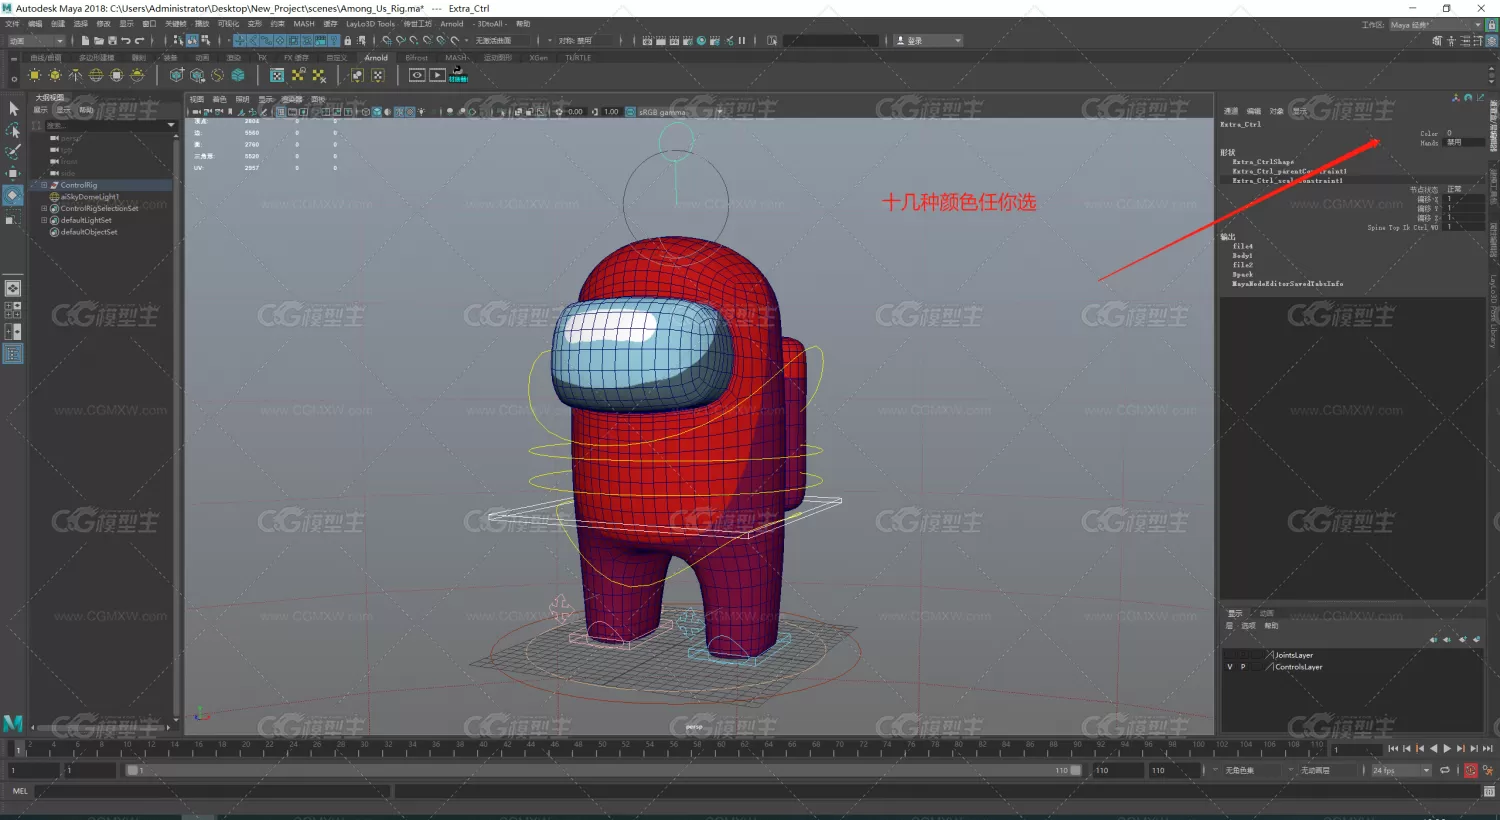Screen dimensions: 1500x820
Task: Create Arnold skydome light from shelf
Action: (x=96, y=75)
